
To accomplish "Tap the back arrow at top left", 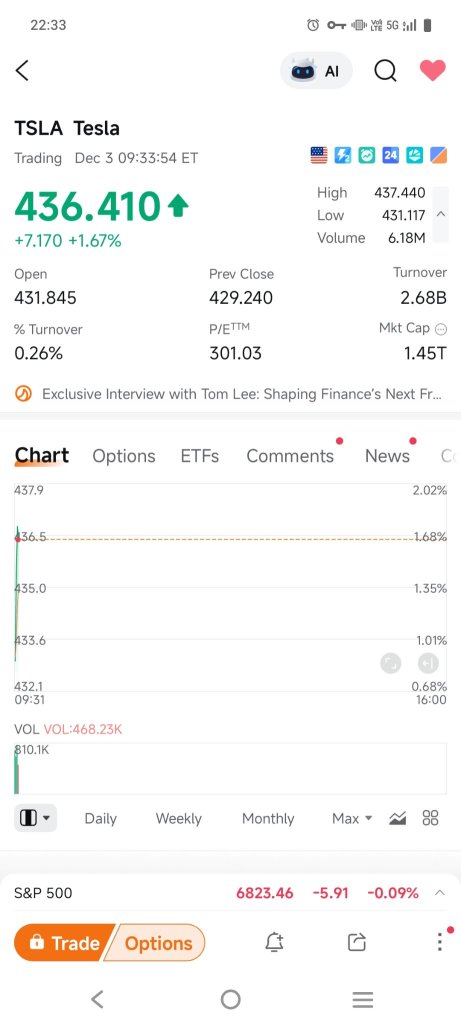I will tap(22, 70).
